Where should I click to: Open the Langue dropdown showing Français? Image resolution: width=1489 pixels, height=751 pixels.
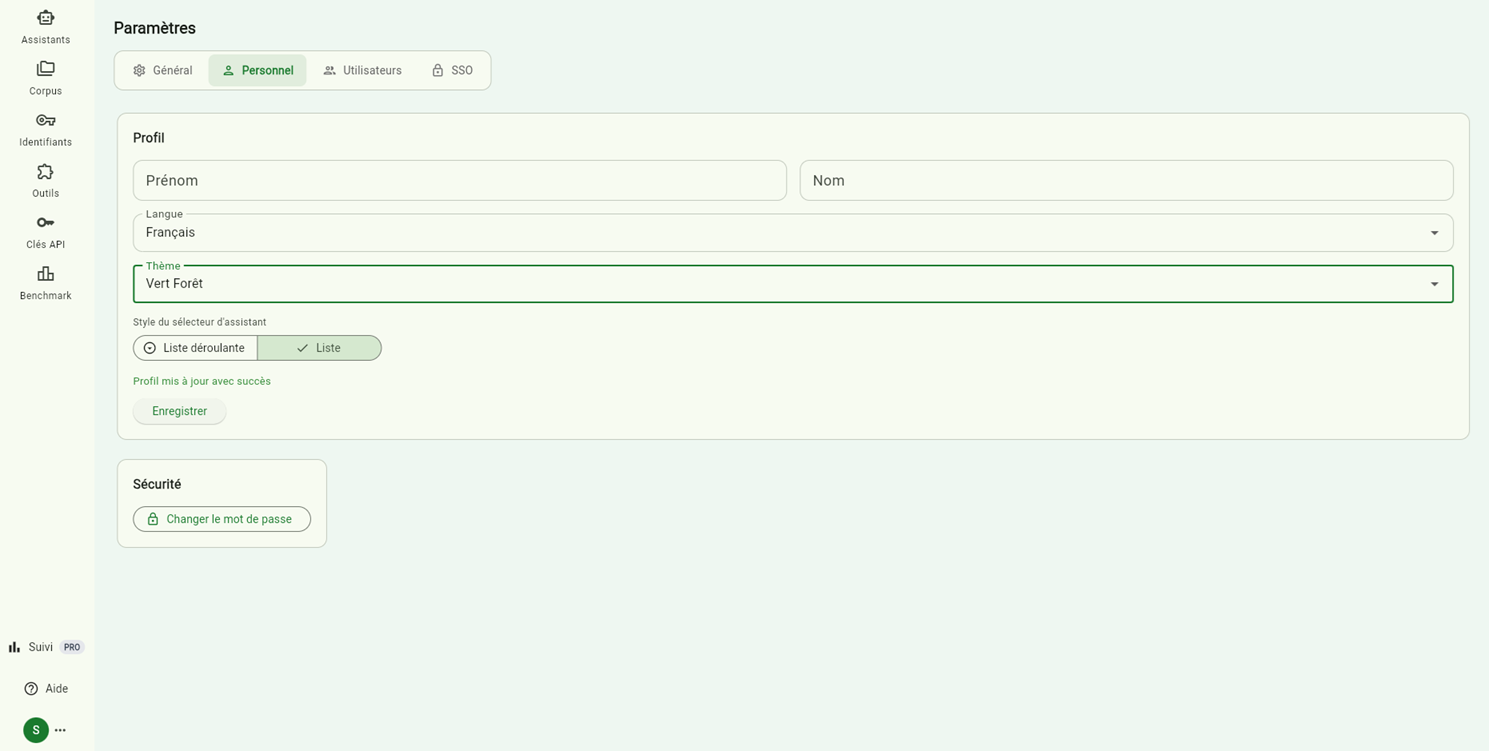coord(793,233)
